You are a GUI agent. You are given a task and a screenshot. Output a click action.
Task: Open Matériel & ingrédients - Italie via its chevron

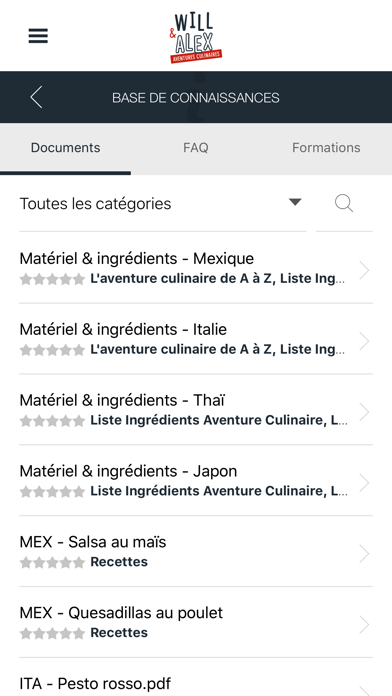pyautogui.click(x=364, y=341)
